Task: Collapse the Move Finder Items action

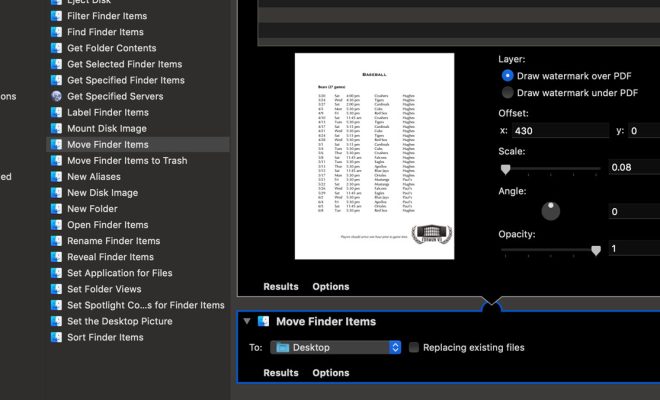Action: 247,321
